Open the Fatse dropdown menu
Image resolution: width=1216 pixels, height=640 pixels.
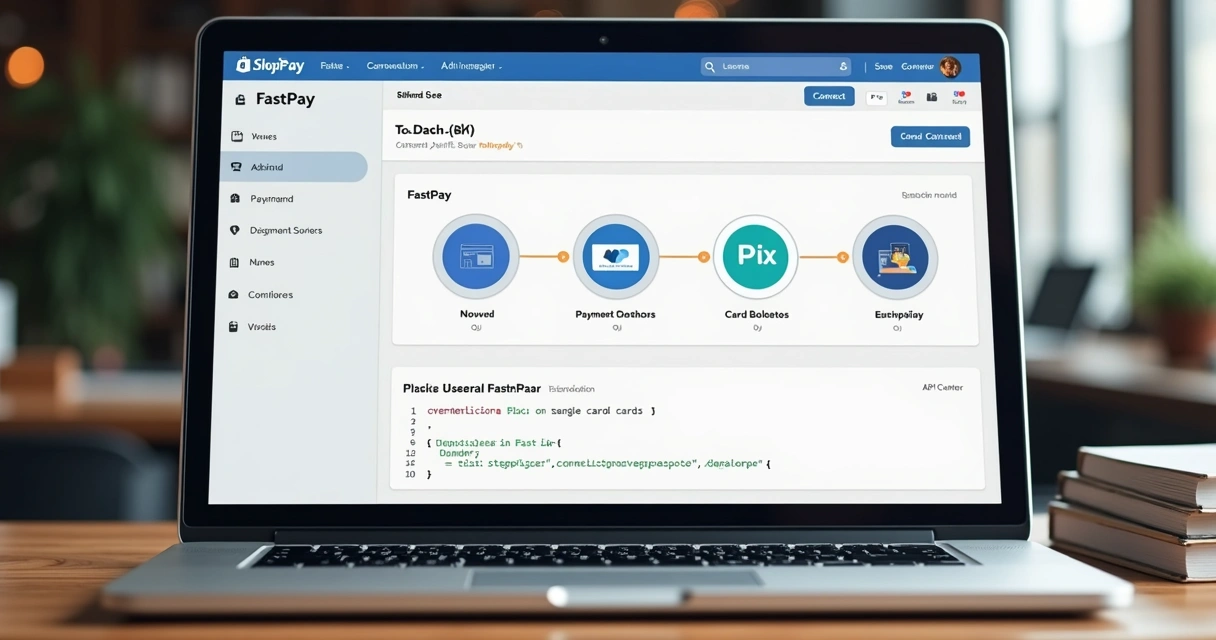tap(334, 65)
